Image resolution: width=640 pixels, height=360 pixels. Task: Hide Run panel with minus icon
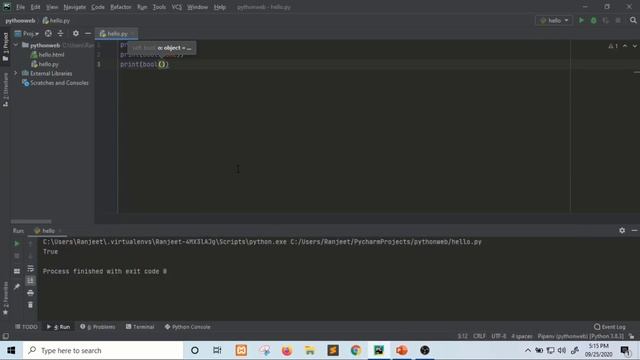pos(634,231)
